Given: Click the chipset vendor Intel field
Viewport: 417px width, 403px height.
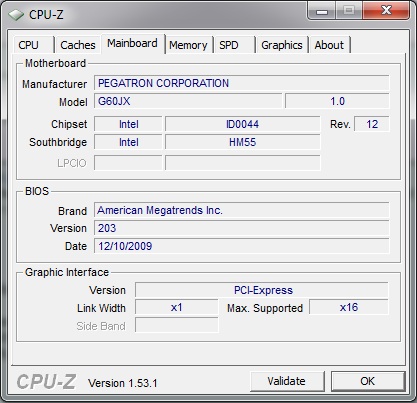Looking at the screenshot, I should [x=128, y=124].
